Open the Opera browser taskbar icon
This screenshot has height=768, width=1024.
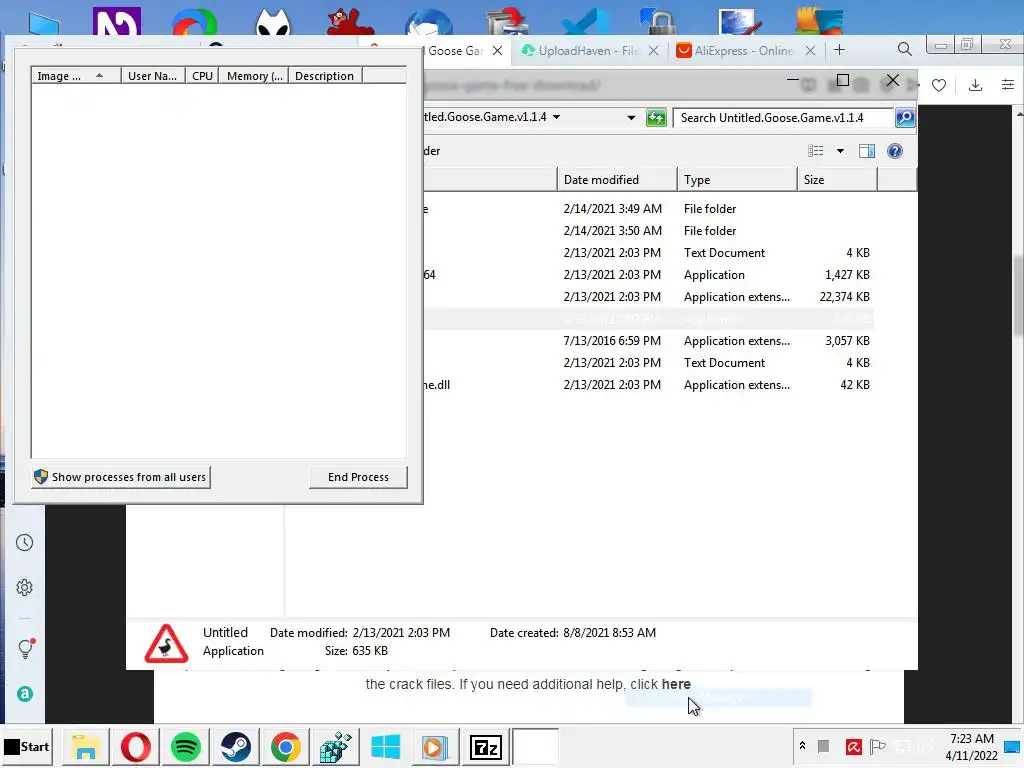click(x=136, y=747)
